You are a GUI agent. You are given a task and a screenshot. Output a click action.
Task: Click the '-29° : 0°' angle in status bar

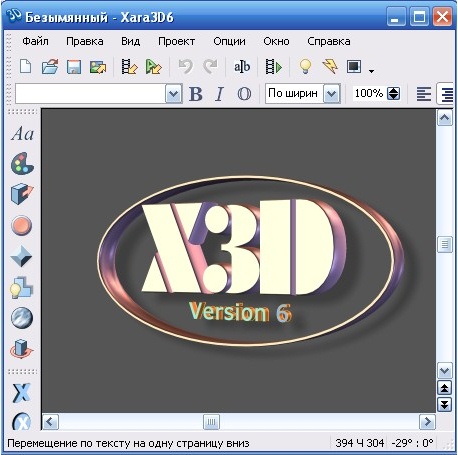click(412, 443)
